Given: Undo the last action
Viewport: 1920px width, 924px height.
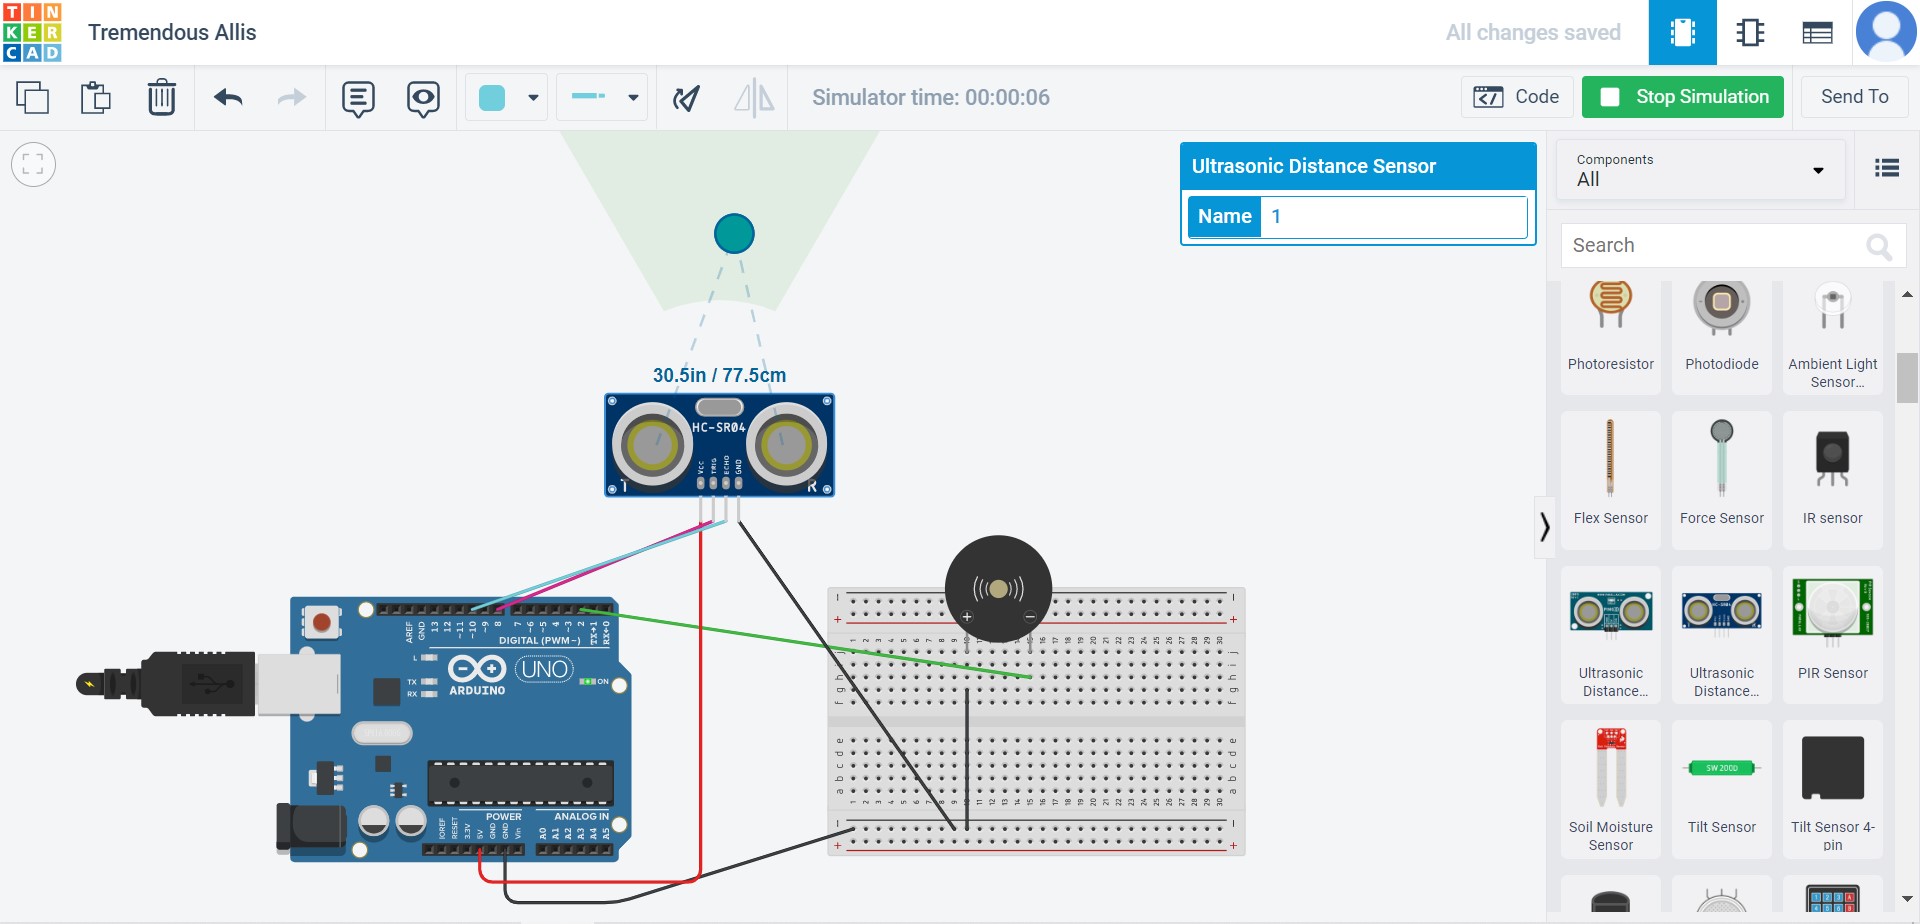Looking at the screenshot, I should (x=228, y=97).
